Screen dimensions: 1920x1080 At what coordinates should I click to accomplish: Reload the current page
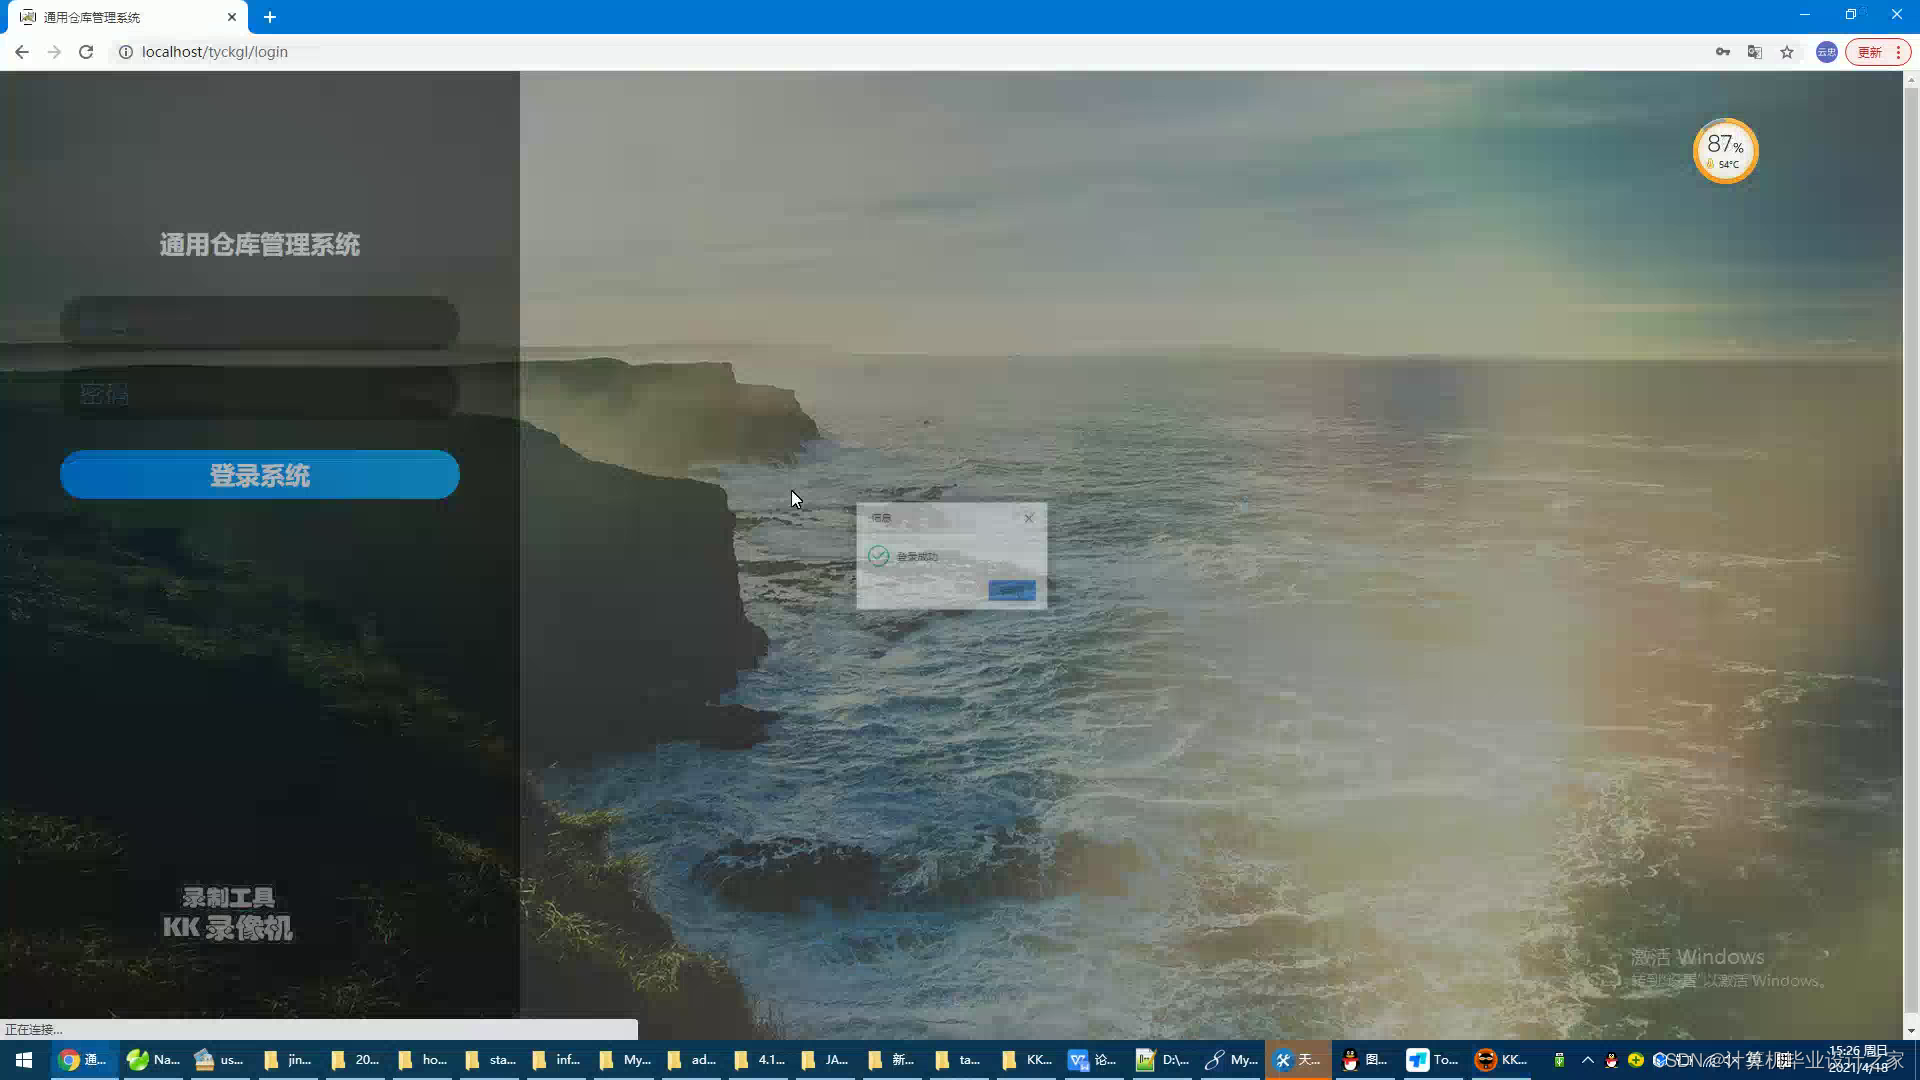click(86, 52)
